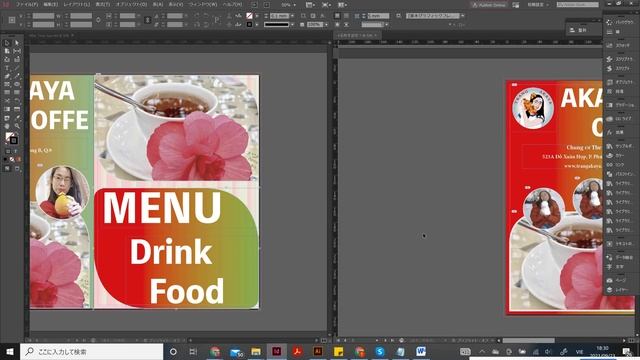Select the Pencil tool
The image size is (640, 360).
17,76
